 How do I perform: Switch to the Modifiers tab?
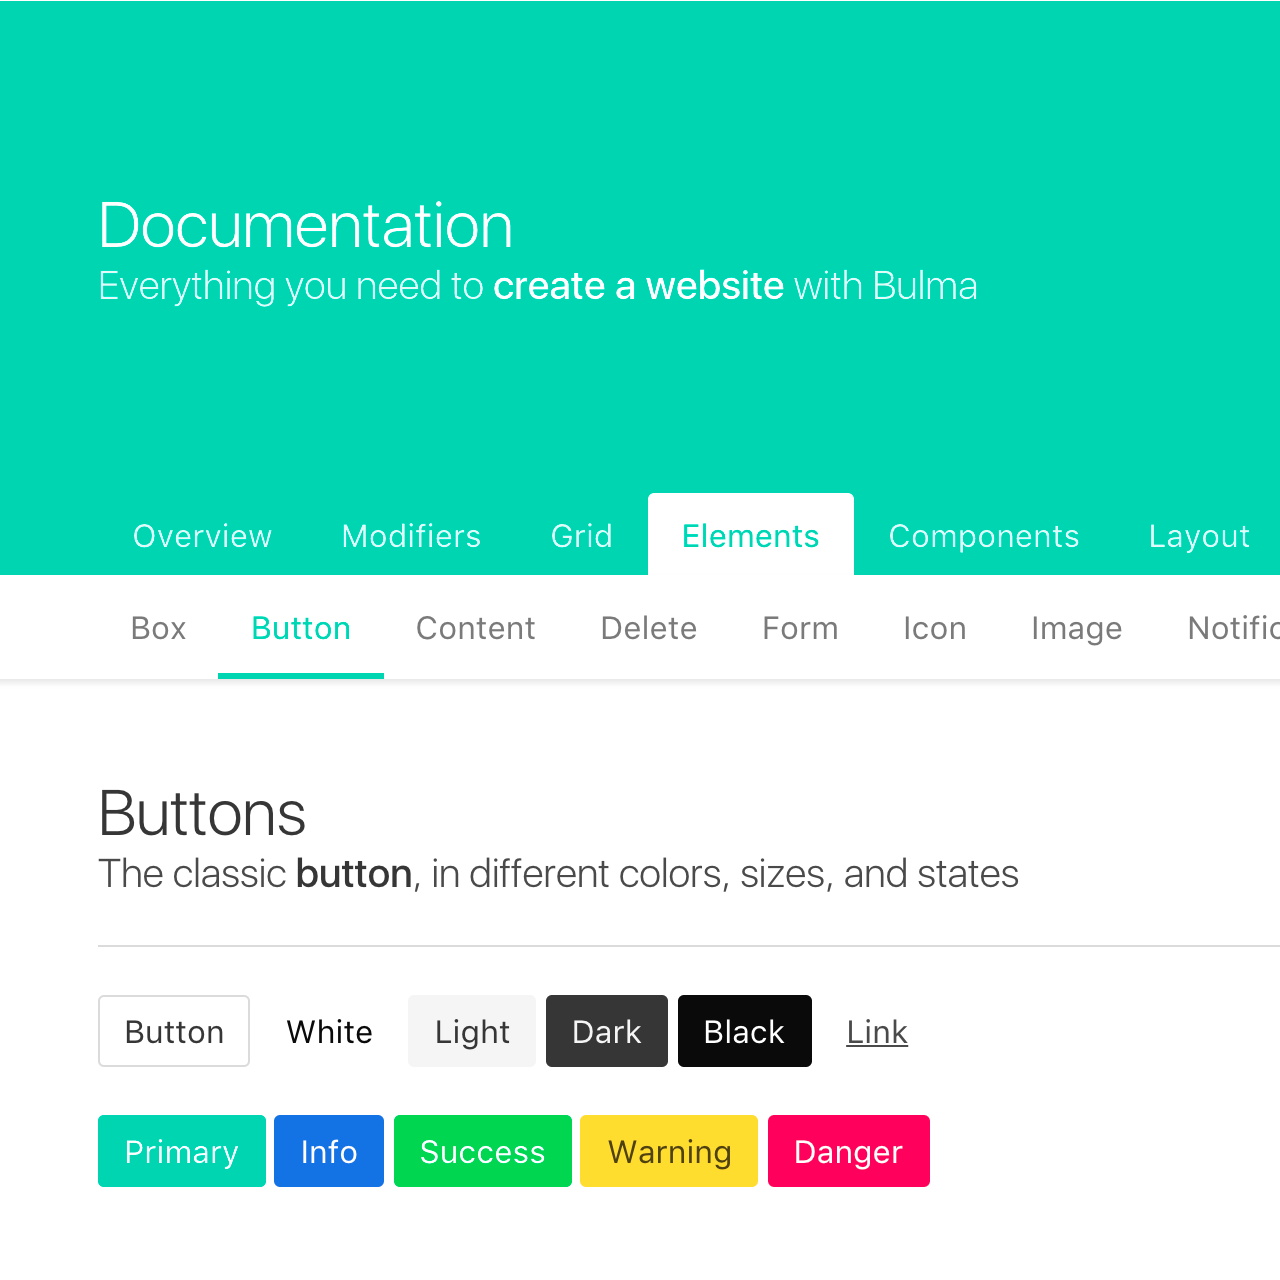(411, 536)
